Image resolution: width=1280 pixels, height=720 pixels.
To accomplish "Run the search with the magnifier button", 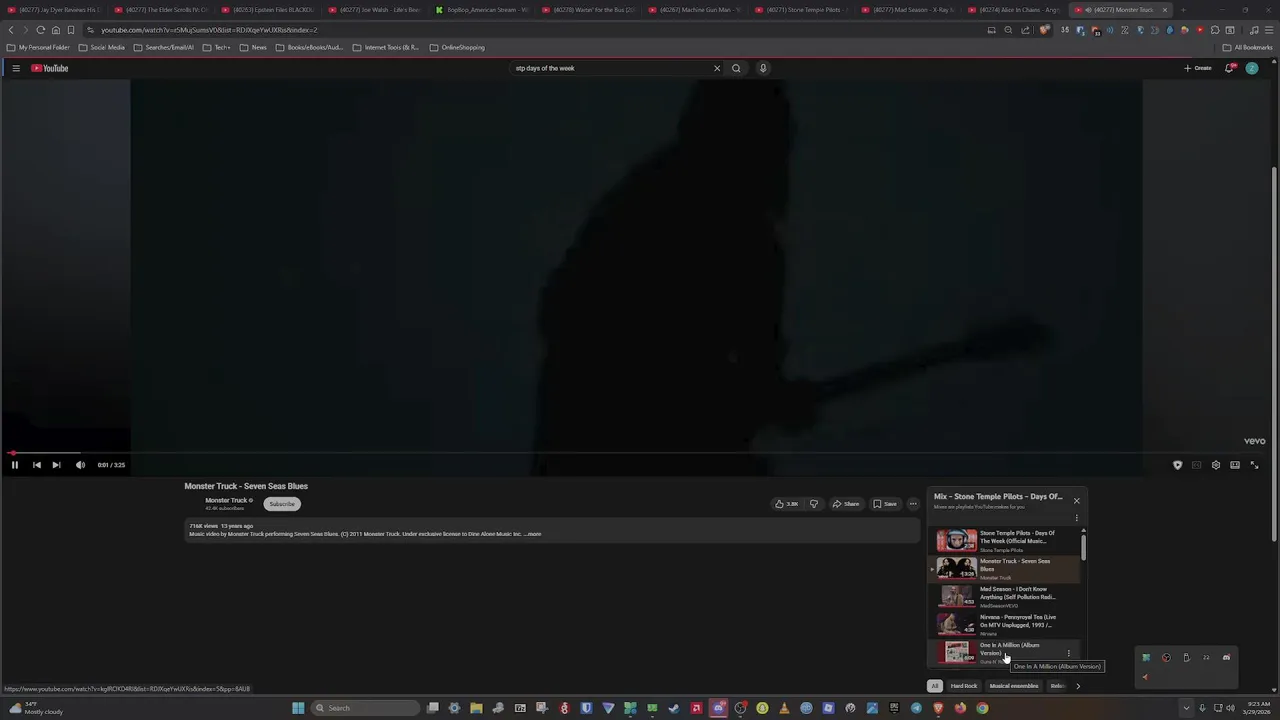I will click(x=736, y=68).
